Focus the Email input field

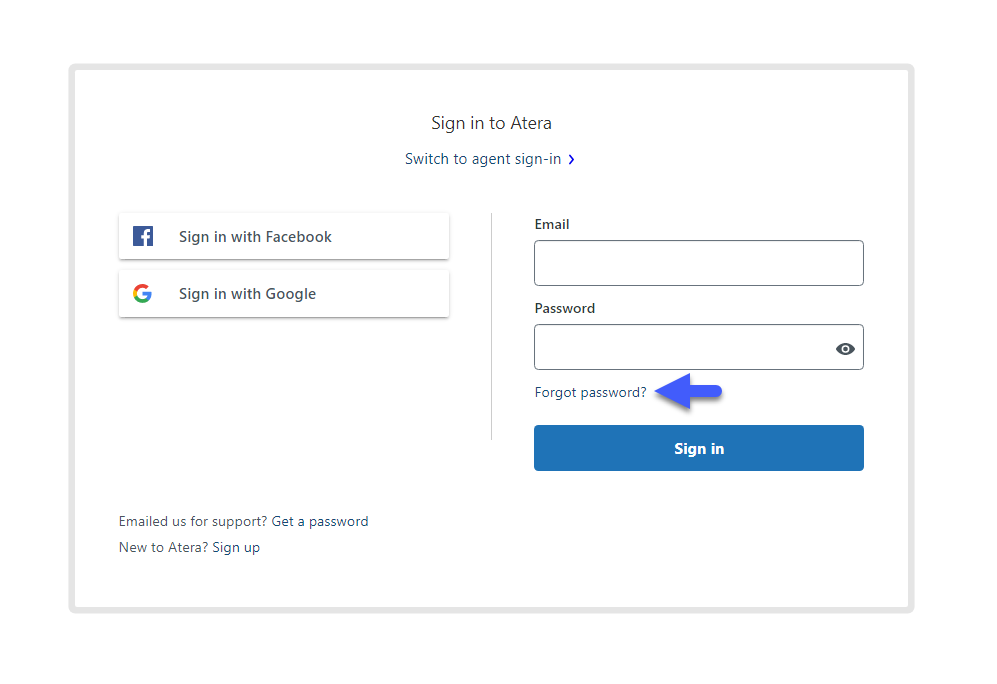click(699, 263)
